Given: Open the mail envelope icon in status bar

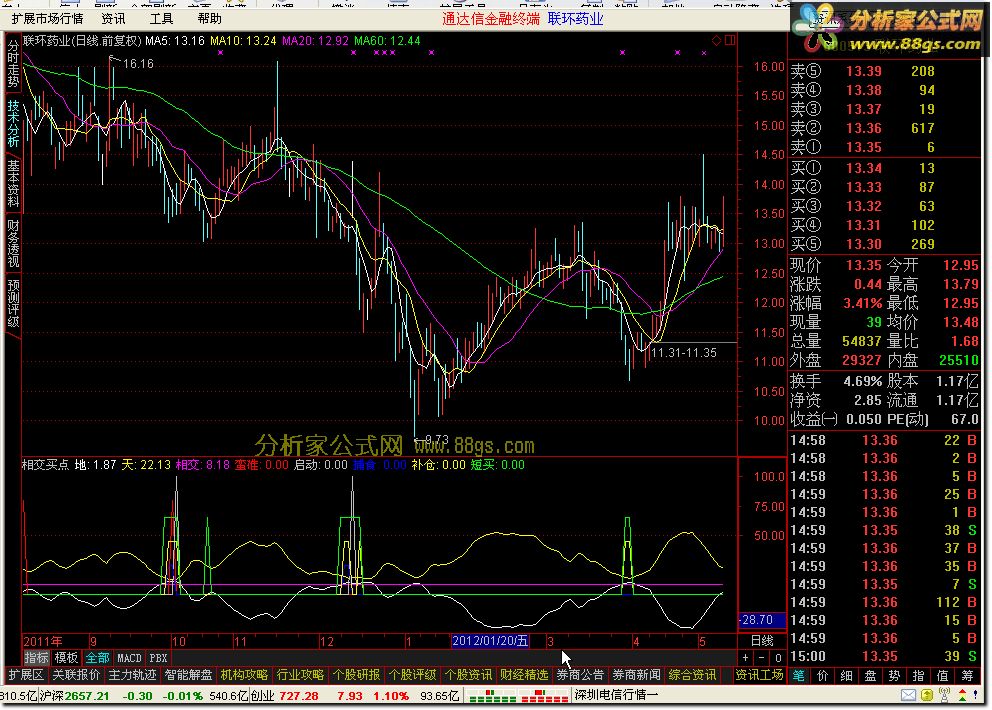Looking at the screenshot, I should [908, 695].
